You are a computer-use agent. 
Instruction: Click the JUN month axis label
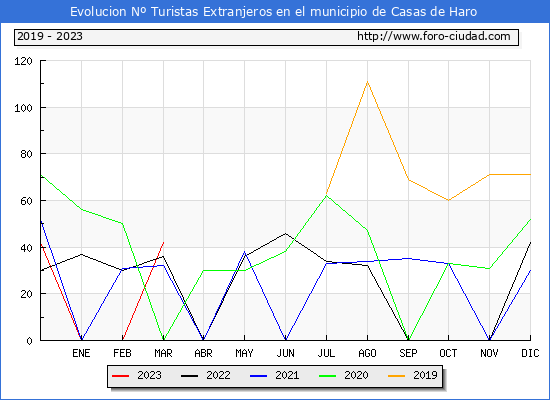(286, 353)
